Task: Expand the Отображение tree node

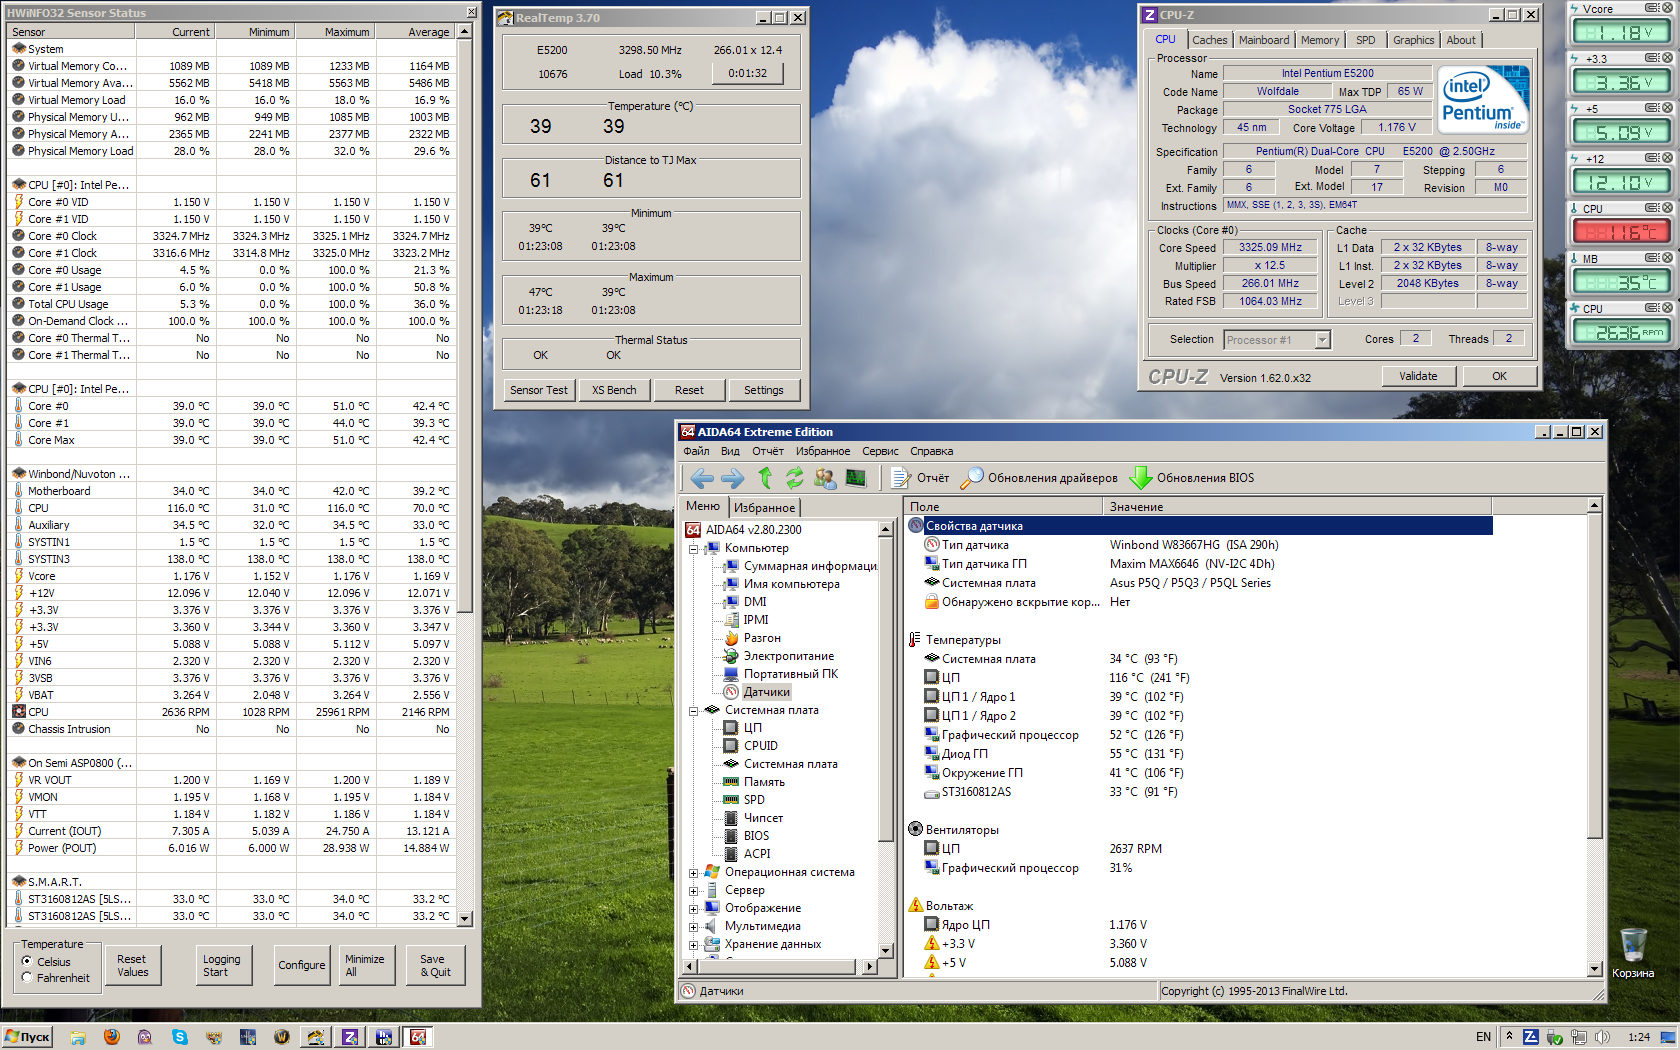Action: 693,908
